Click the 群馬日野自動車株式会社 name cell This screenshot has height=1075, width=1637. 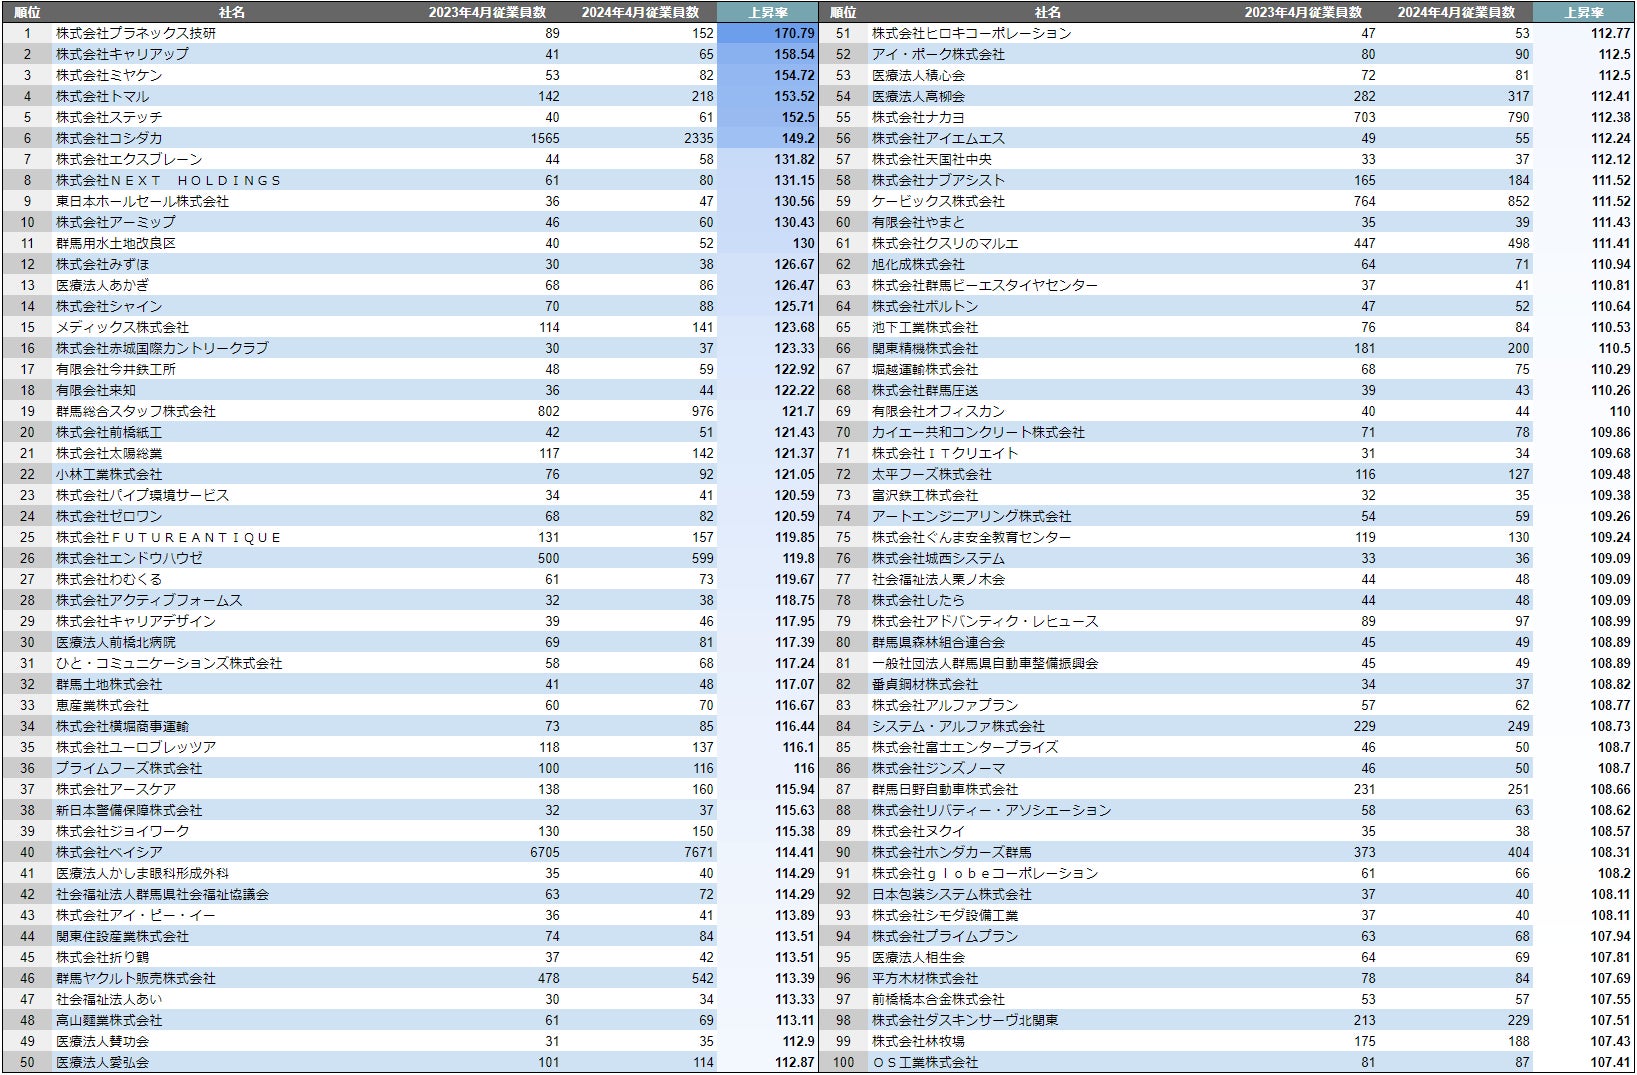pos(945,789)
